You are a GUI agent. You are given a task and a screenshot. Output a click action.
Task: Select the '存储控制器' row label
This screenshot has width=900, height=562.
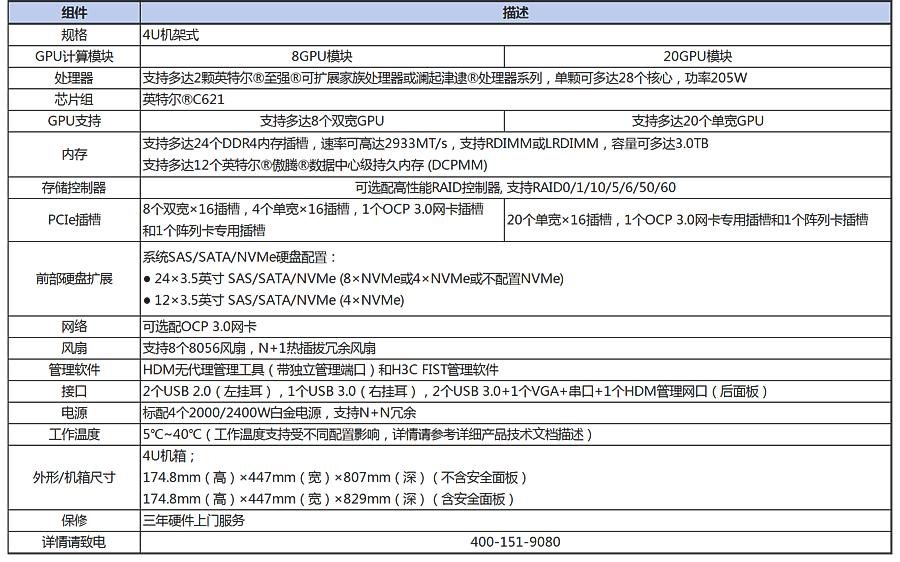[74, 188]
